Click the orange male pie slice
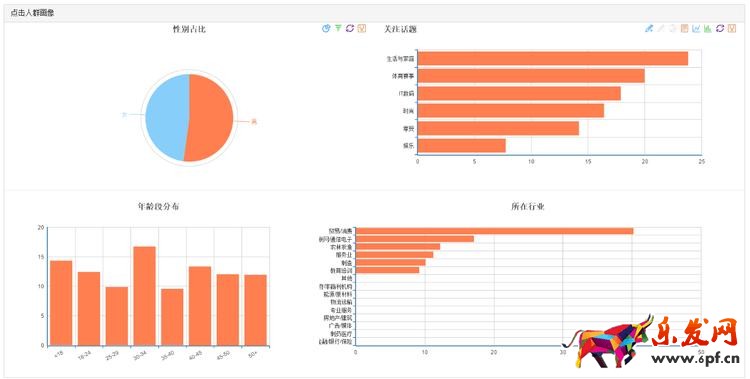This screenshot has width=750, height=379. (x=210, y=117)
